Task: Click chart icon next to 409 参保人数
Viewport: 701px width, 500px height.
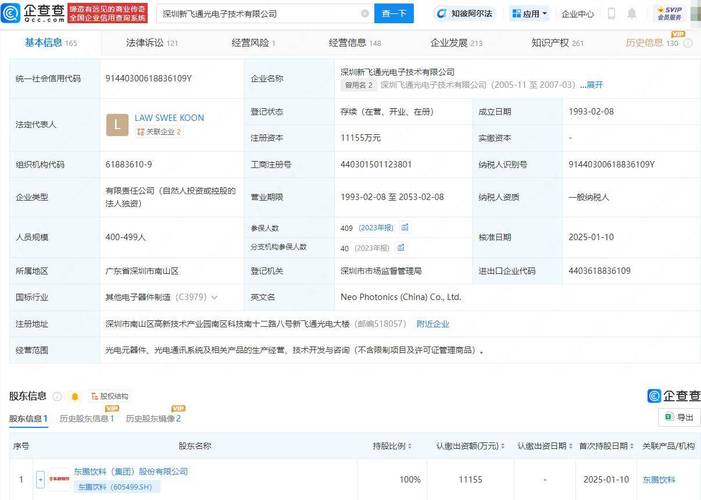Action: (405, 228)
